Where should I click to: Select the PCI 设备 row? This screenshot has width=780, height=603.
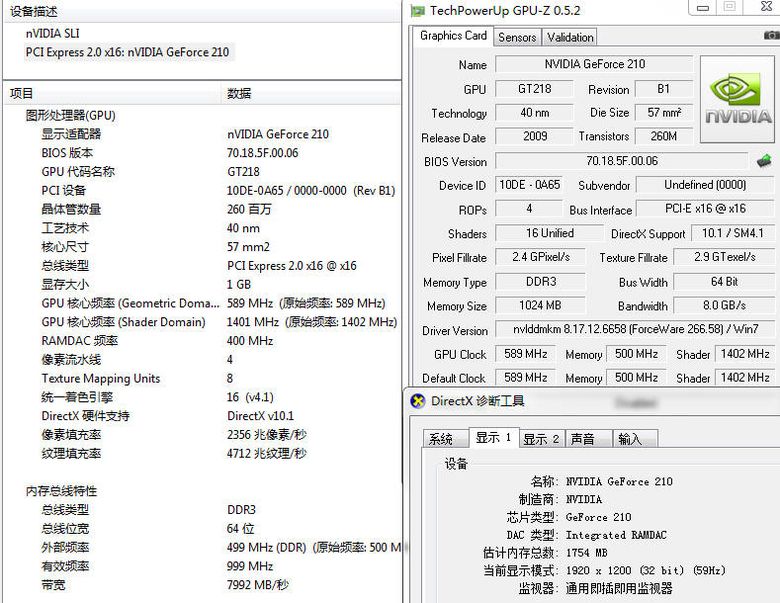202,191
